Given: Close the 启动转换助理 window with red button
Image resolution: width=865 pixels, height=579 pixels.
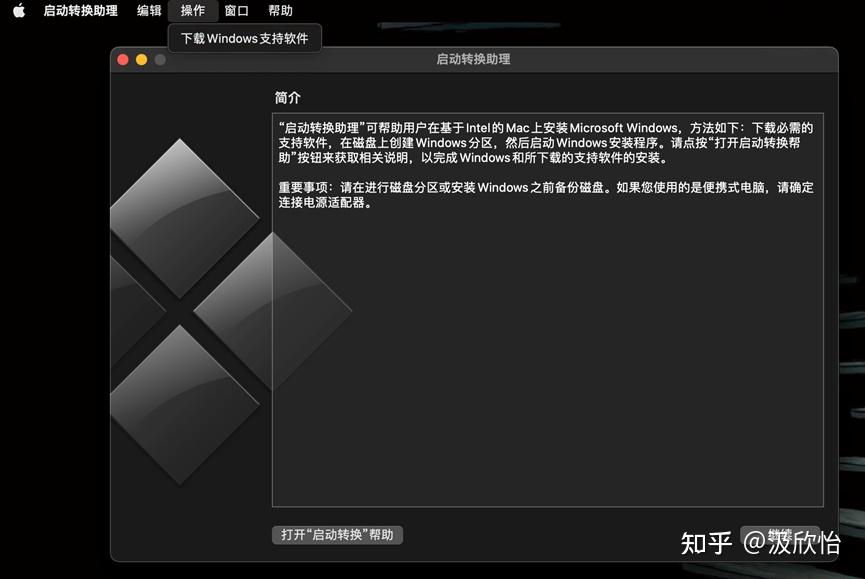Looking at the screenshot, I should pyautogui.click(x=123, y=60).
